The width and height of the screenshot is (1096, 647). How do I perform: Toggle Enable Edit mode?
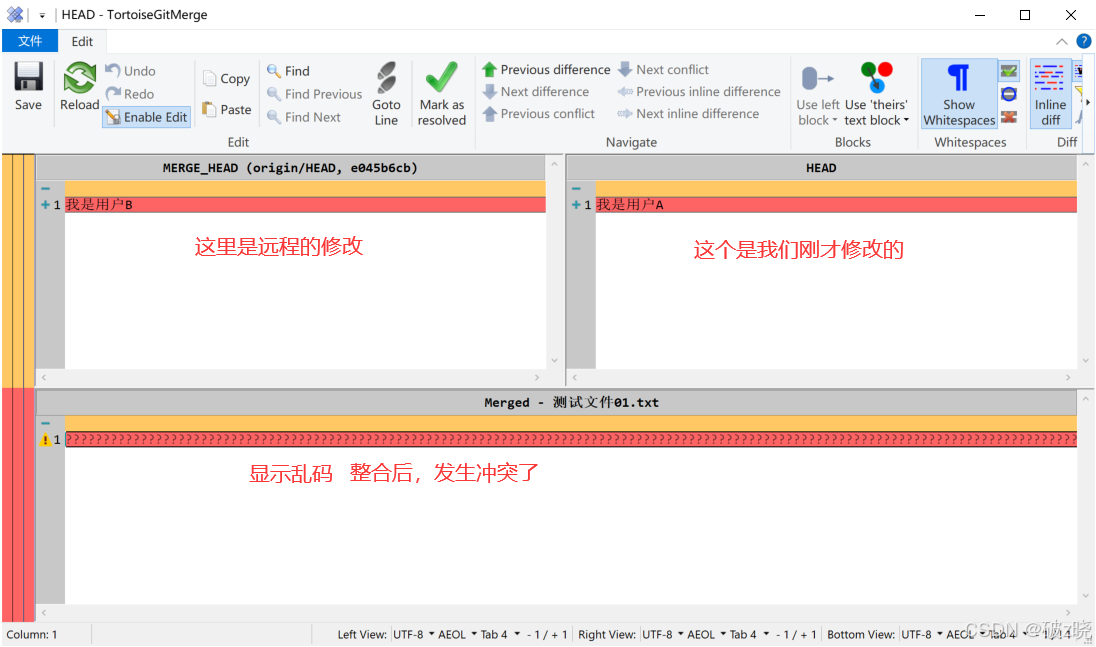click(x=147, y=117)
